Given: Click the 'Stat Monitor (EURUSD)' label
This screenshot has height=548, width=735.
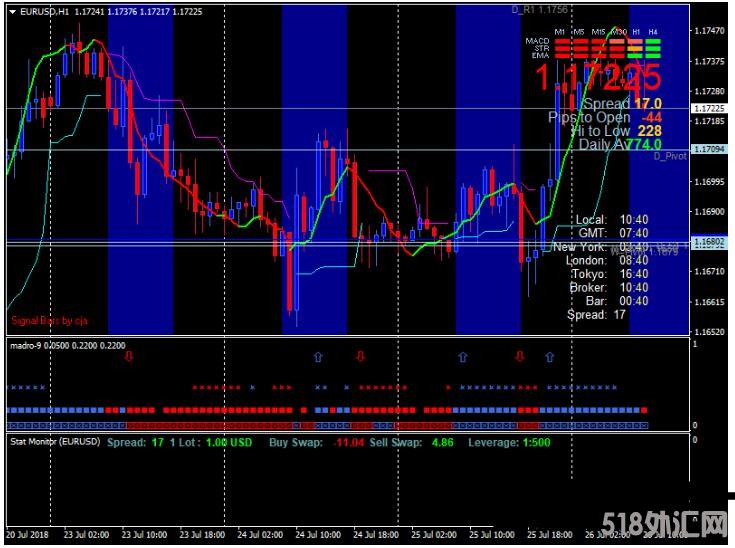Looking at the screenshot, I should pyautogui.click(x=55, y=442).
